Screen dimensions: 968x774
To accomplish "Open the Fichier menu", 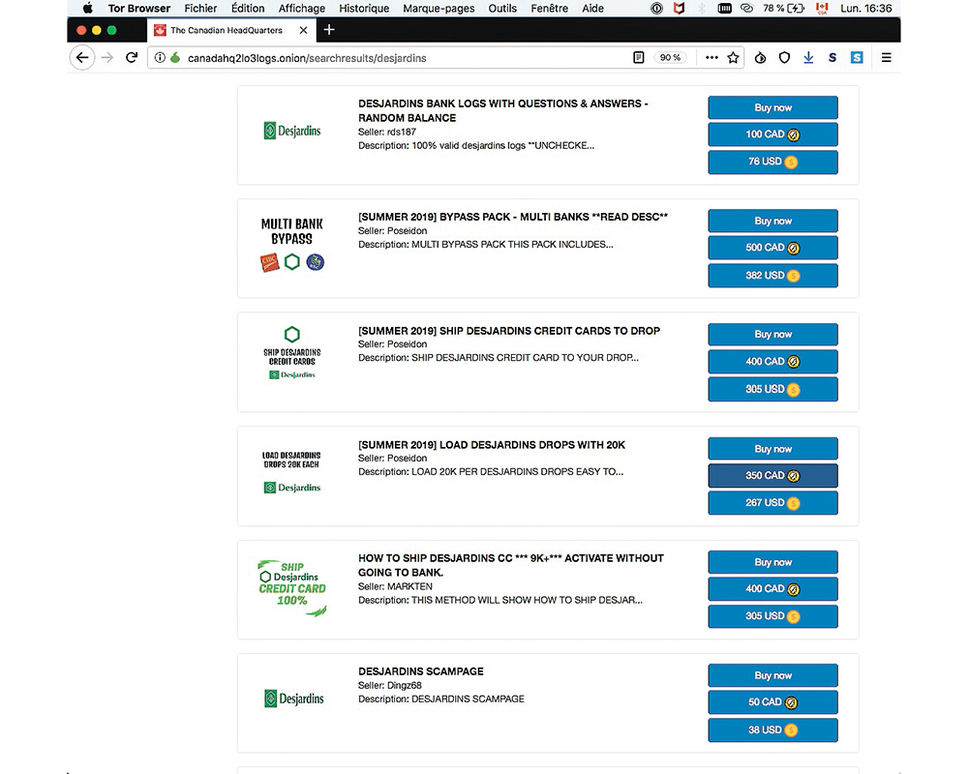I will (201, 8).
